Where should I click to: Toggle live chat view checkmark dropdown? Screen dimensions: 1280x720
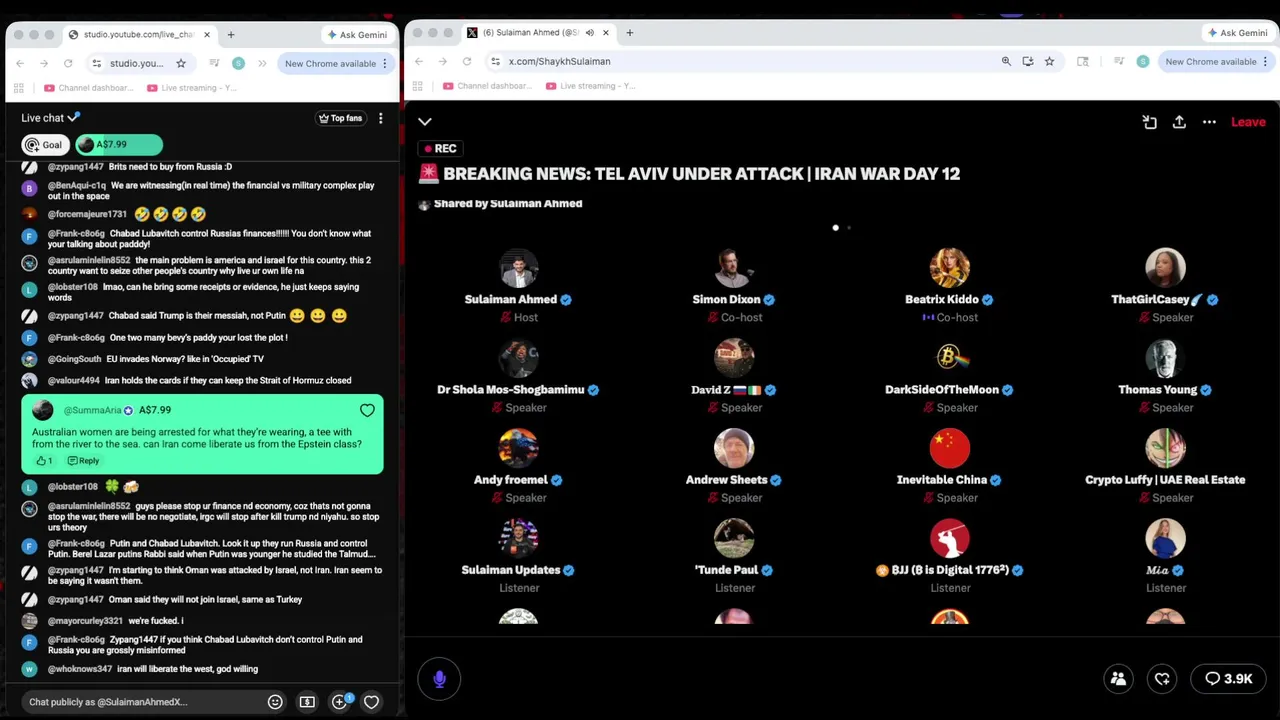(73, 118)
